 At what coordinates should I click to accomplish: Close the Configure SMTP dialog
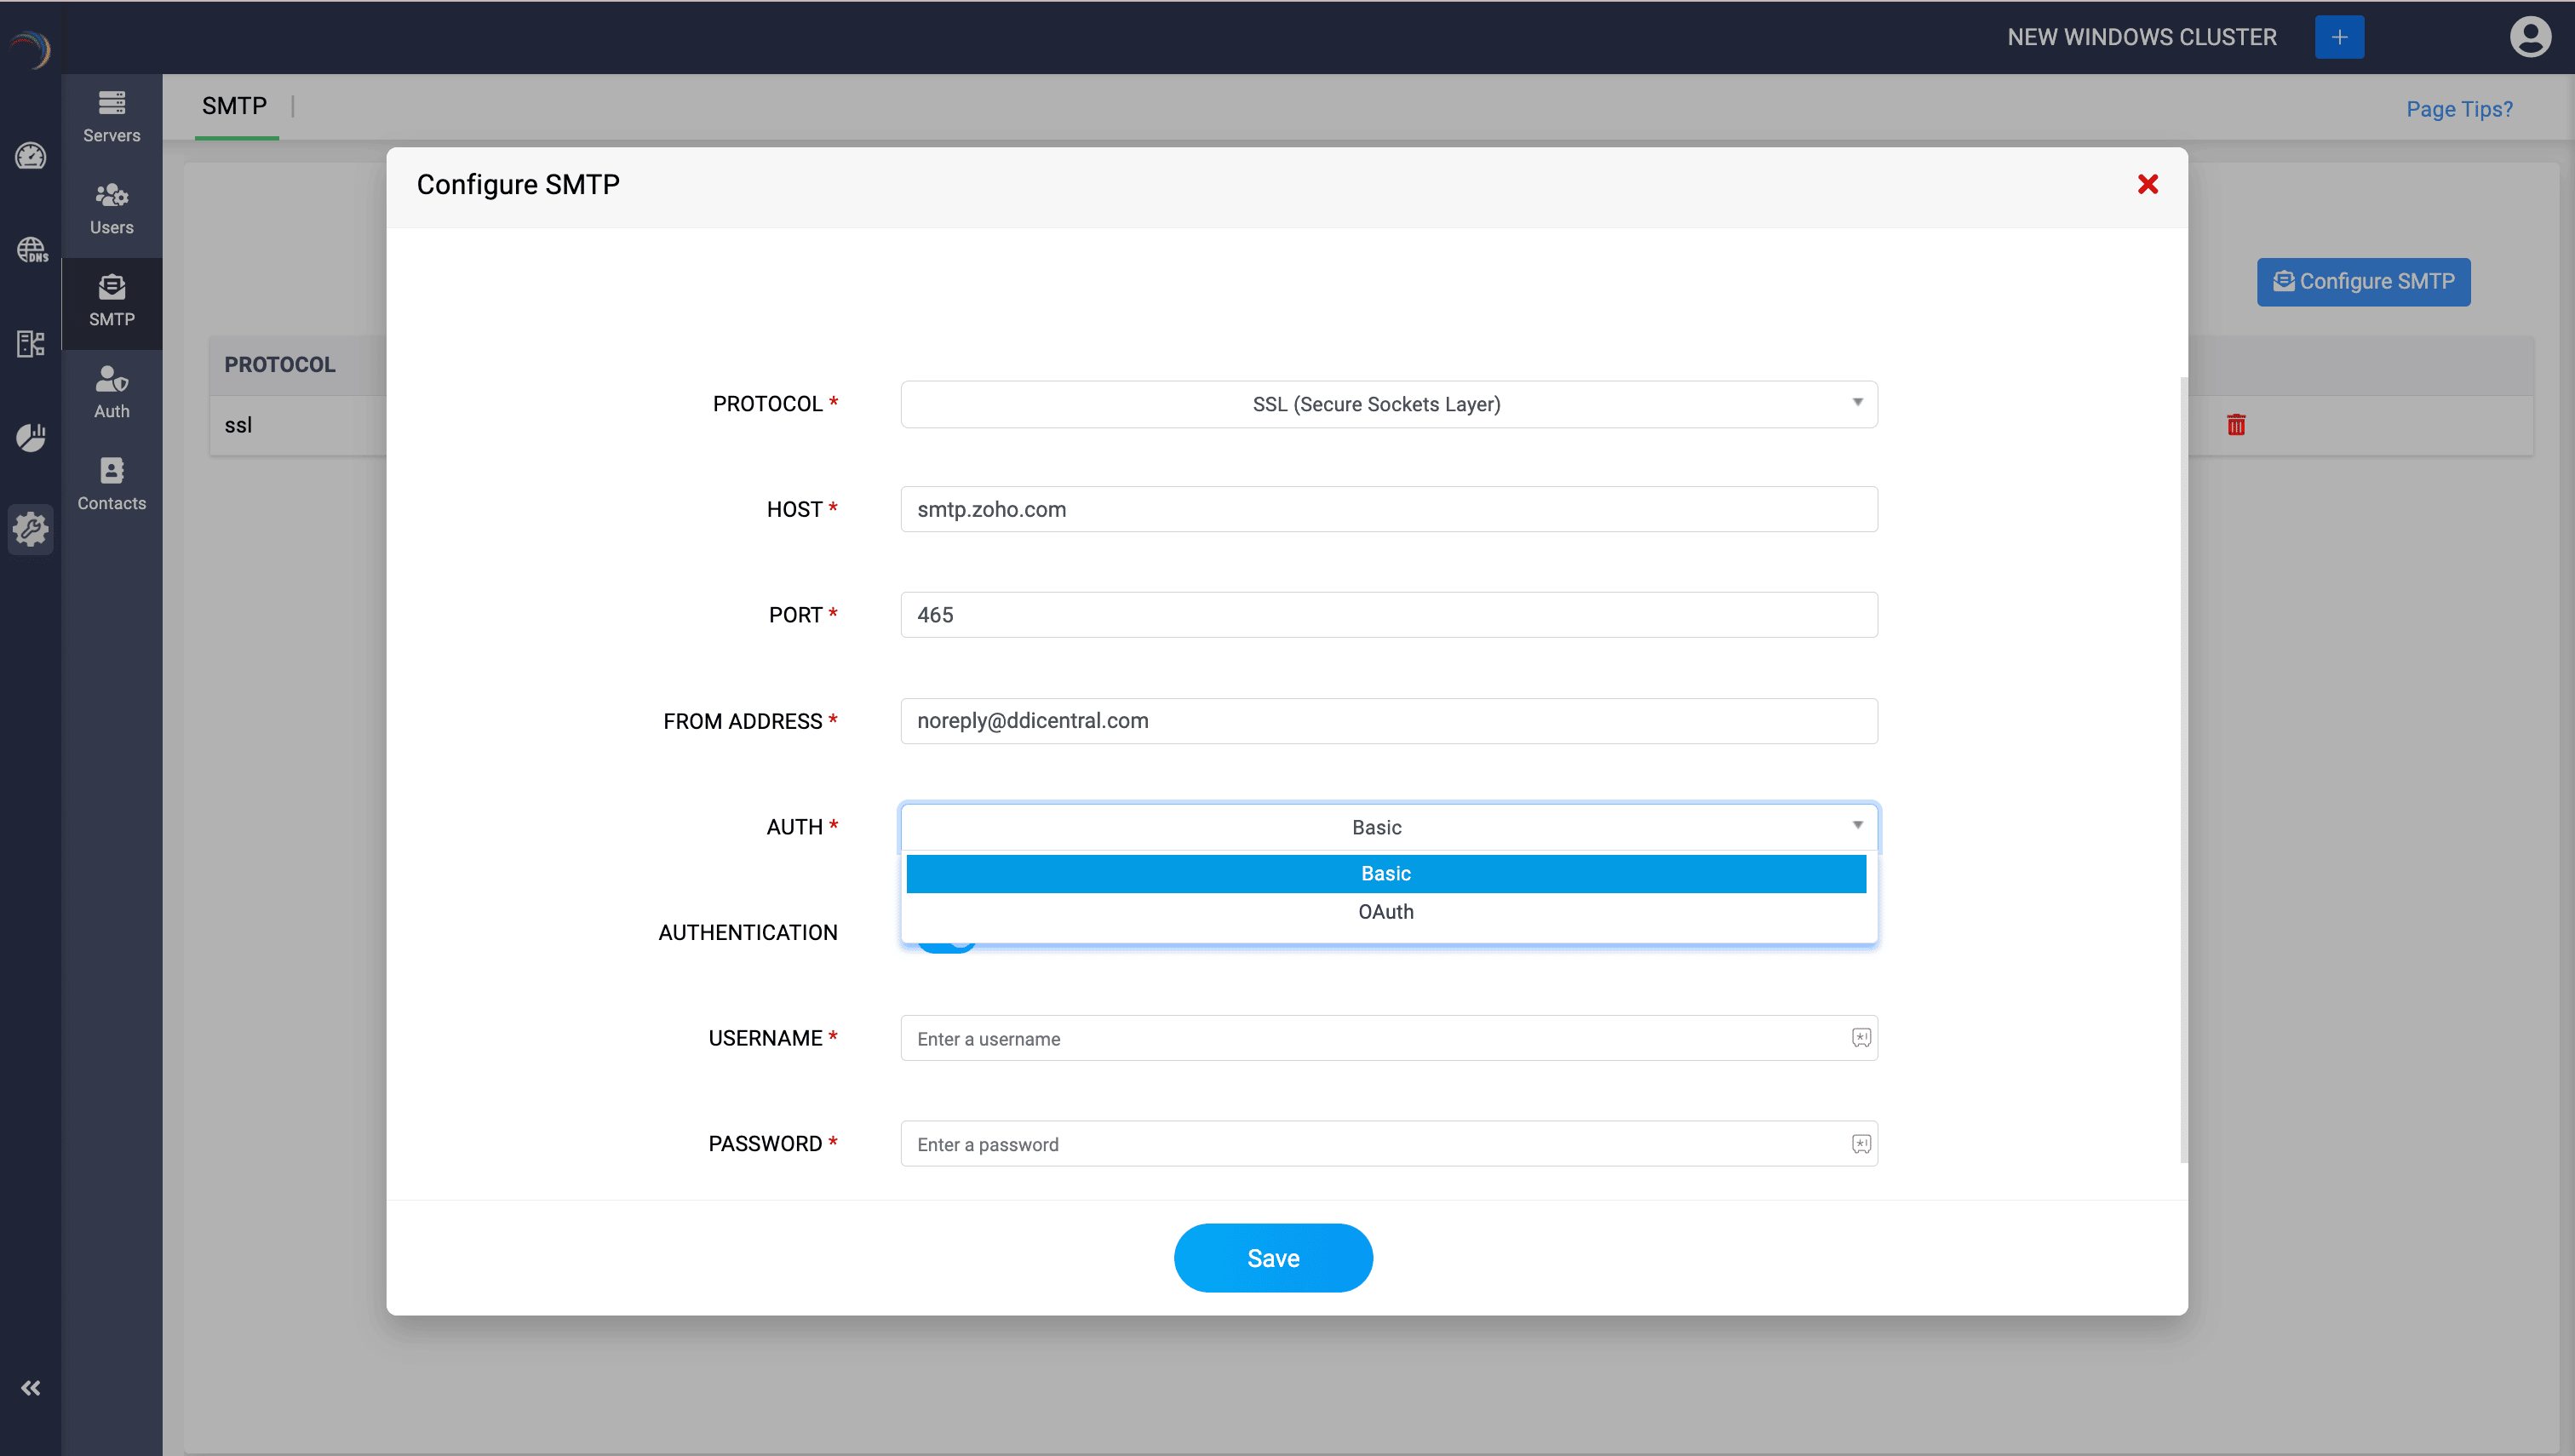(x=2147, y=184)
